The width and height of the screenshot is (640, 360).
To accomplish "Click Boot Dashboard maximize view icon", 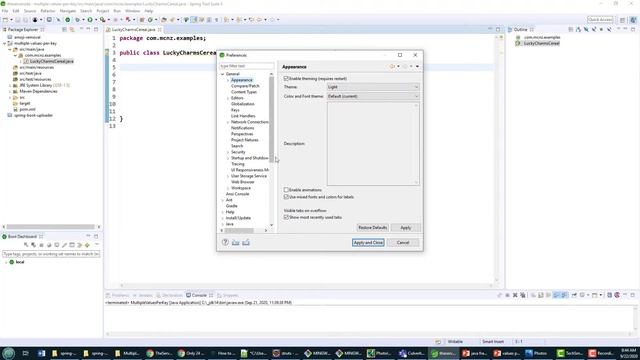I will tap(96, 236).
